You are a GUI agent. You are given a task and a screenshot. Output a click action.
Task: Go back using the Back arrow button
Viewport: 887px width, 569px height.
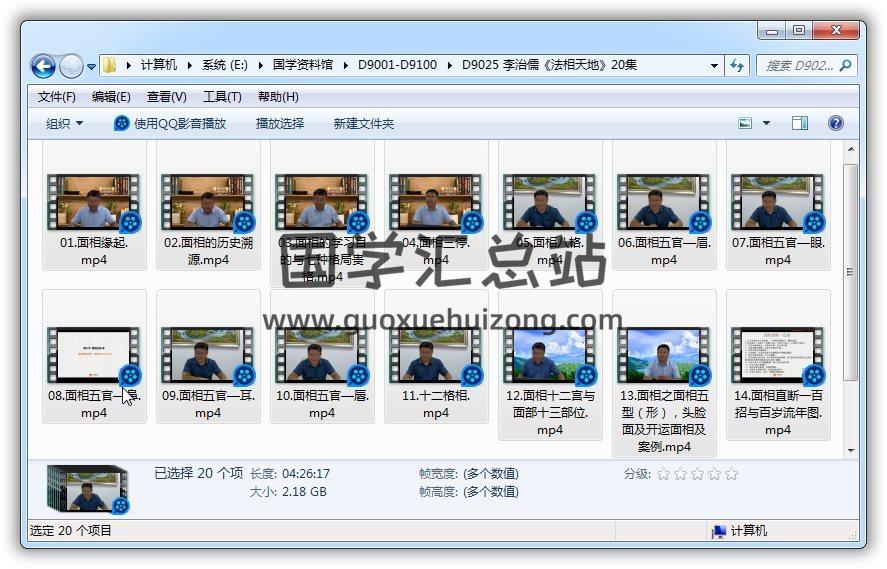(43, 66)
